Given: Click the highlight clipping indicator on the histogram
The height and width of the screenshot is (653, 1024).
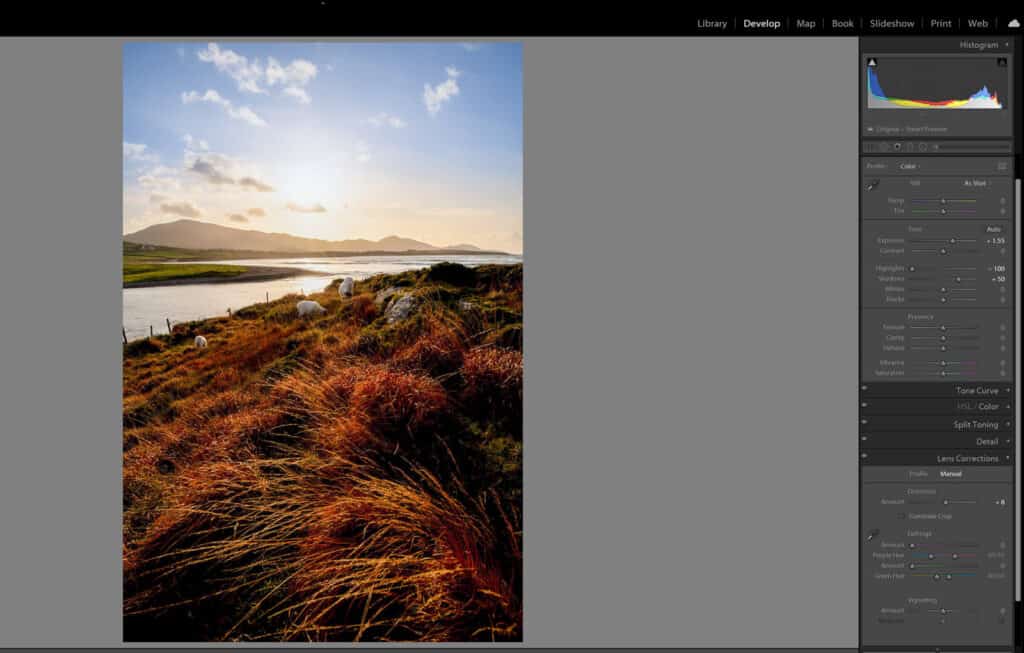Looking at the screenshot, I should point(1002,62).
